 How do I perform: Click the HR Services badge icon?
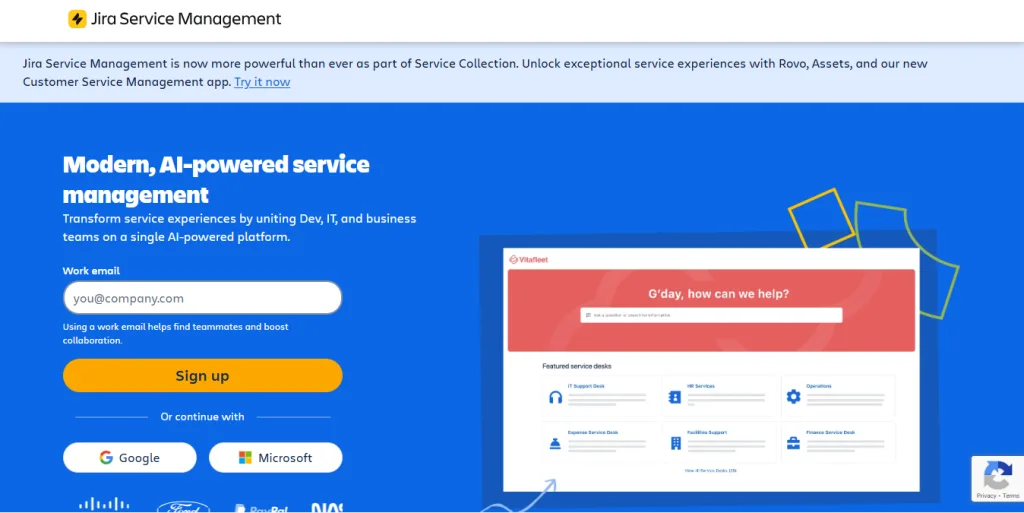pyautogui.click(x=675, y=397)
